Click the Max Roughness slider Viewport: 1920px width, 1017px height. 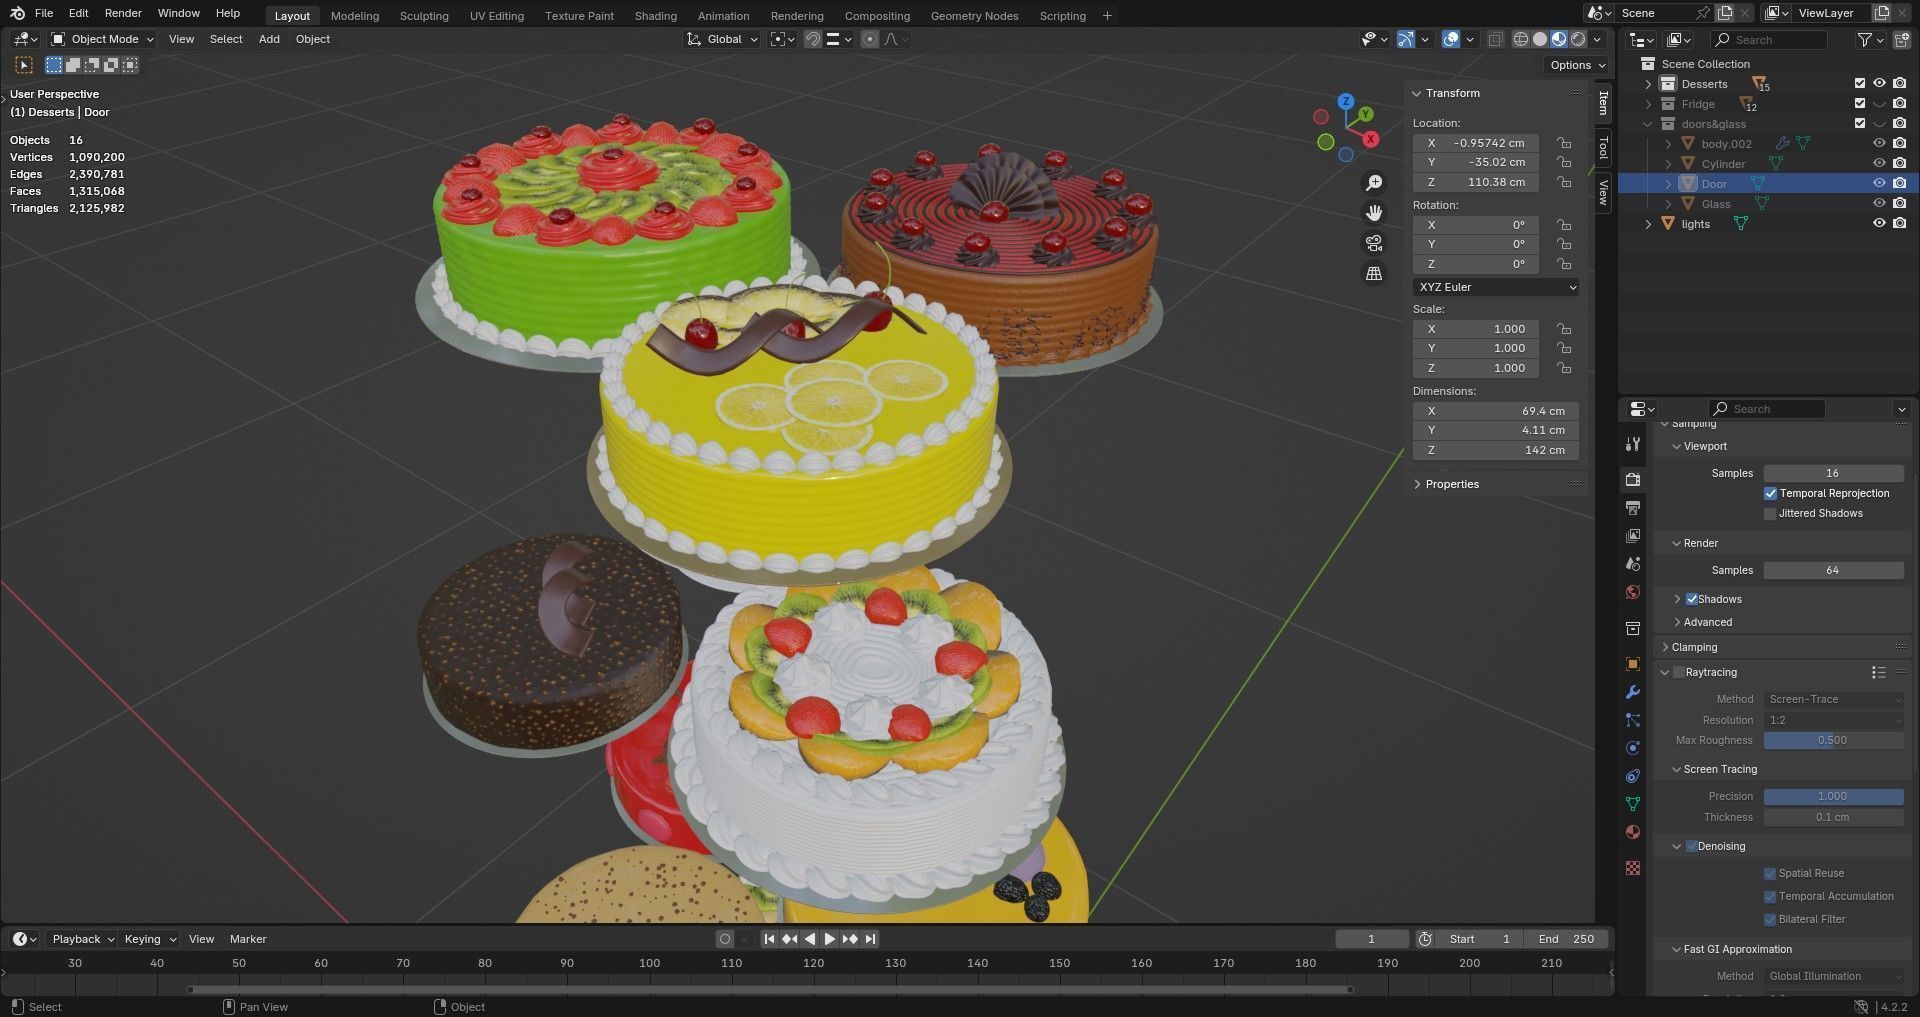(x=1833, y=740)
